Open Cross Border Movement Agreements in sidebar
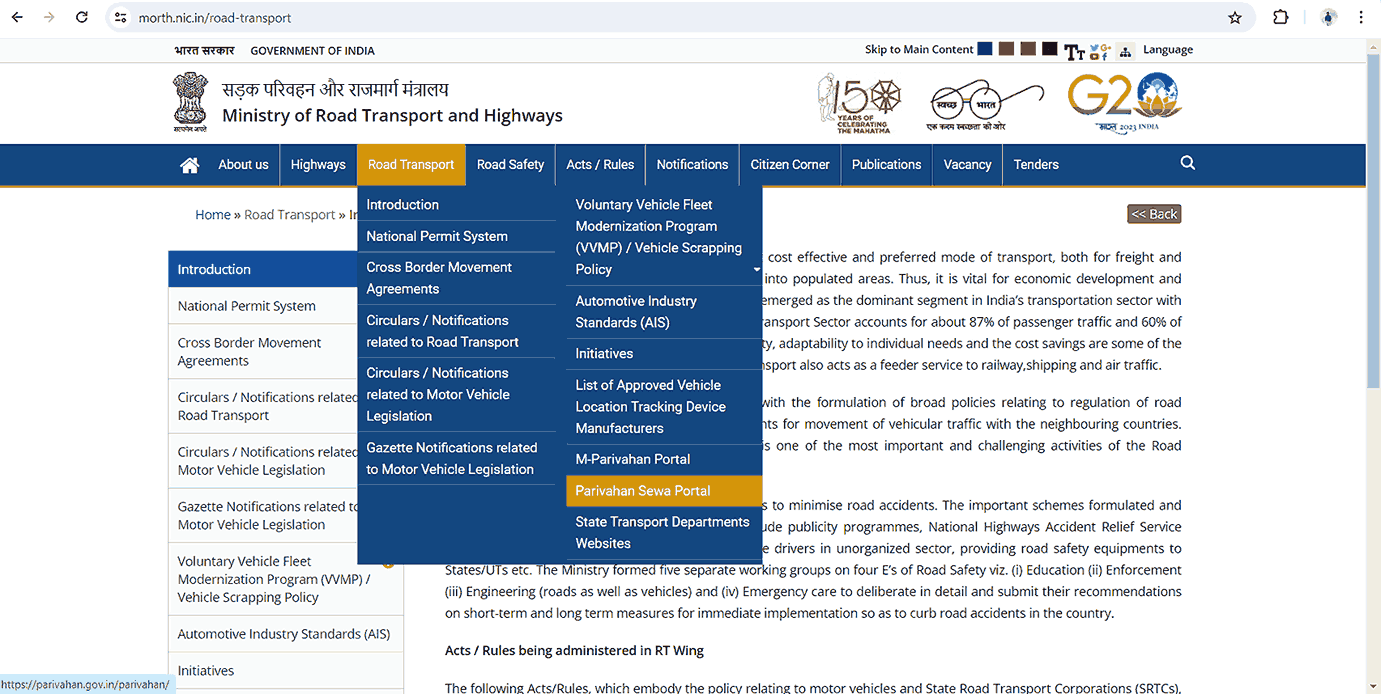Screen dimensions: 1381x694 pyautogui.click(x=263, y=352)
